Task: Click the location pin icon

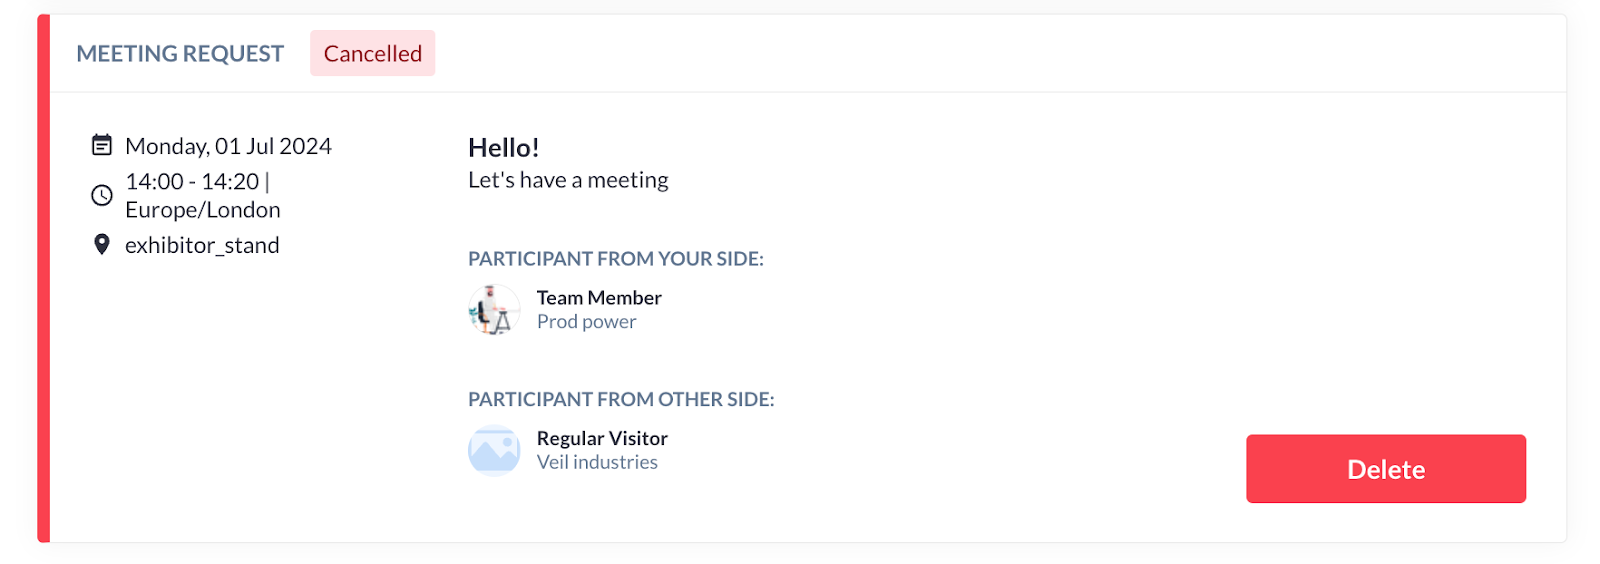Action: [x=101, y=244]
